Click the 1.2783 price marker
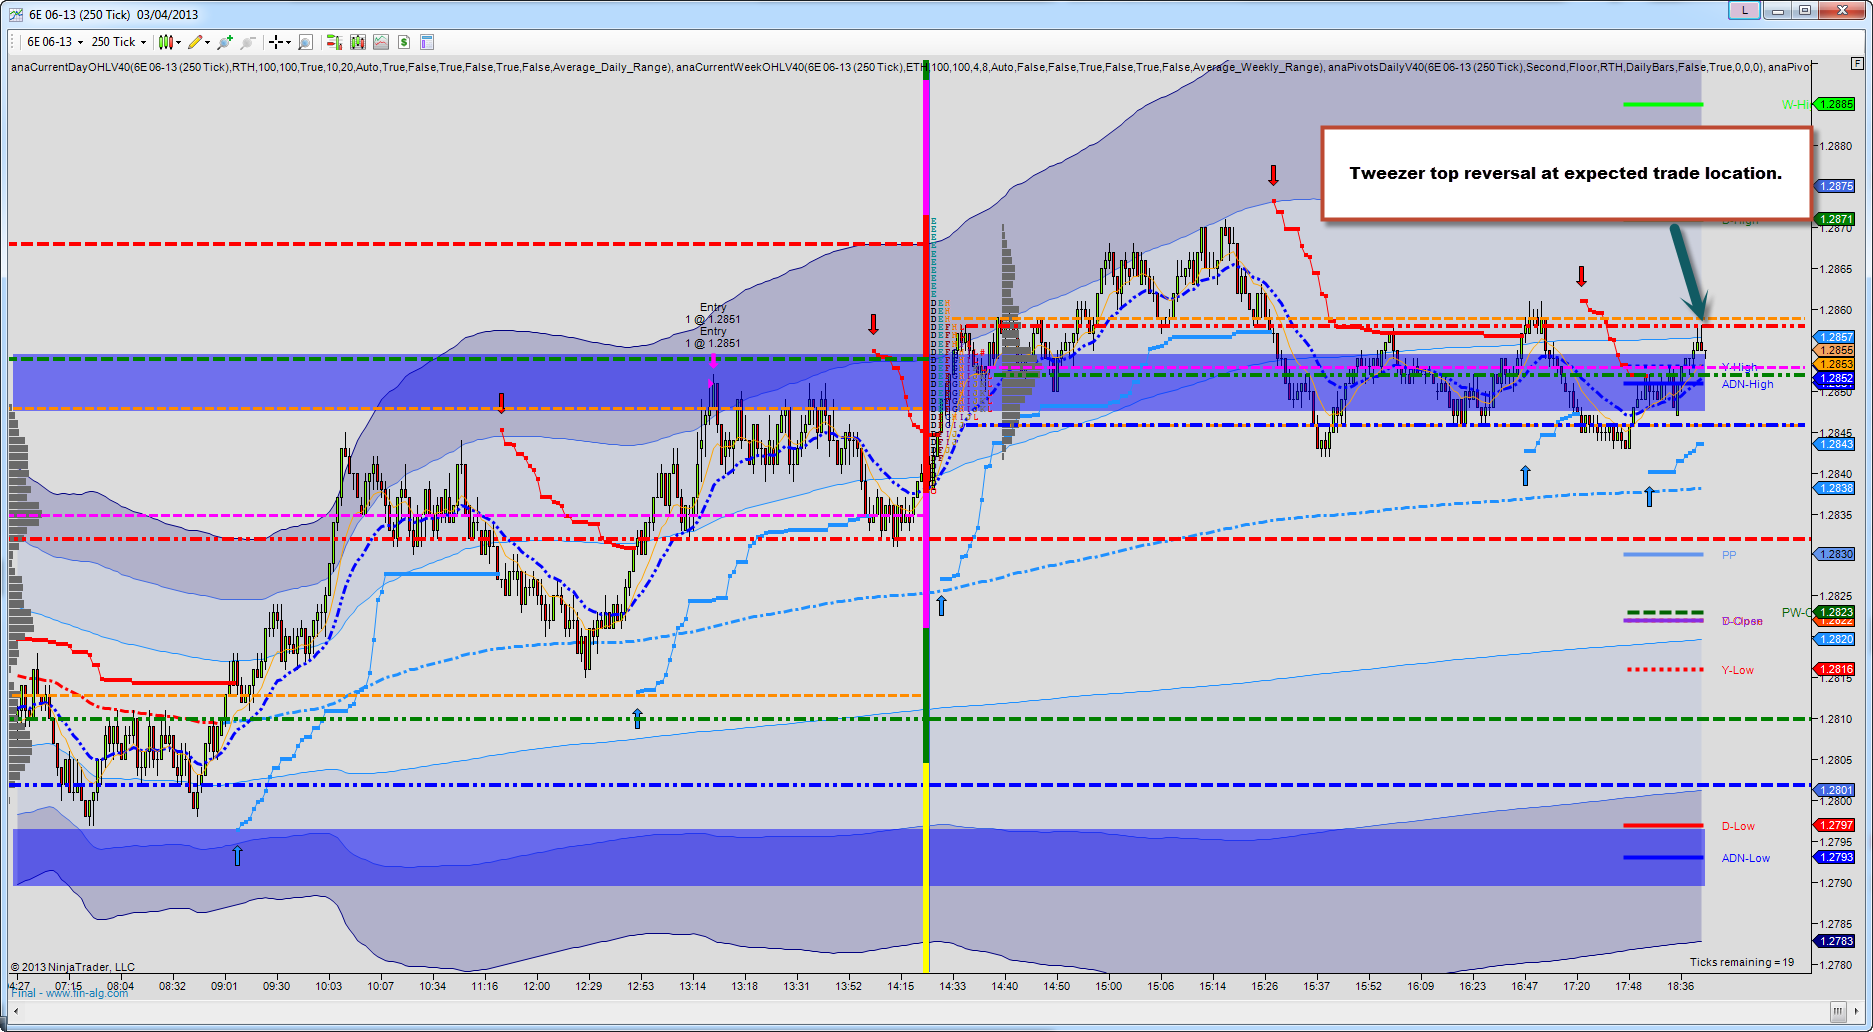Viewport: 1873px width, 1032px height. [x=1836, y=941]
